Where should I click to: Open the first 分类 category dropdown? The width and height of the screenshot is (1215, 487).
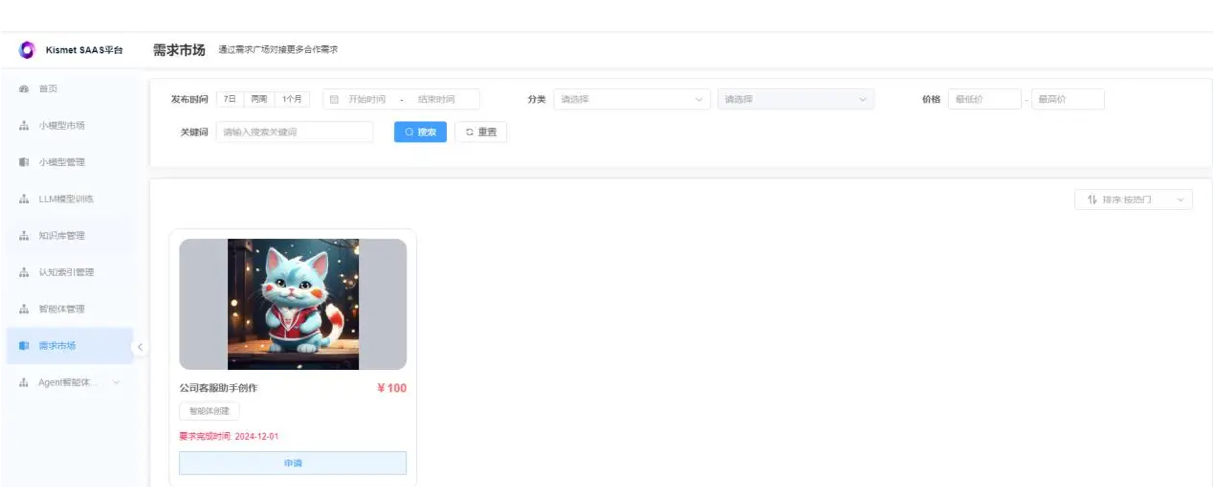(632, 99)
